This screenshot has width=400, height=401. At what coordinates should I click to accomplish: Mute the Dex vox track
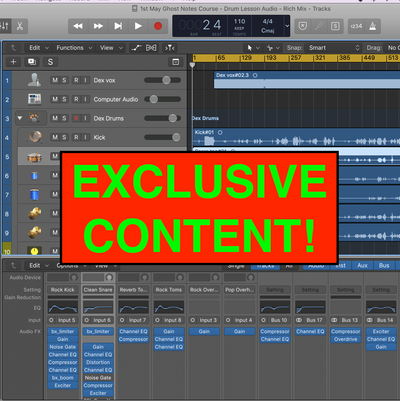pyautogui.click(x=55, y=80)
